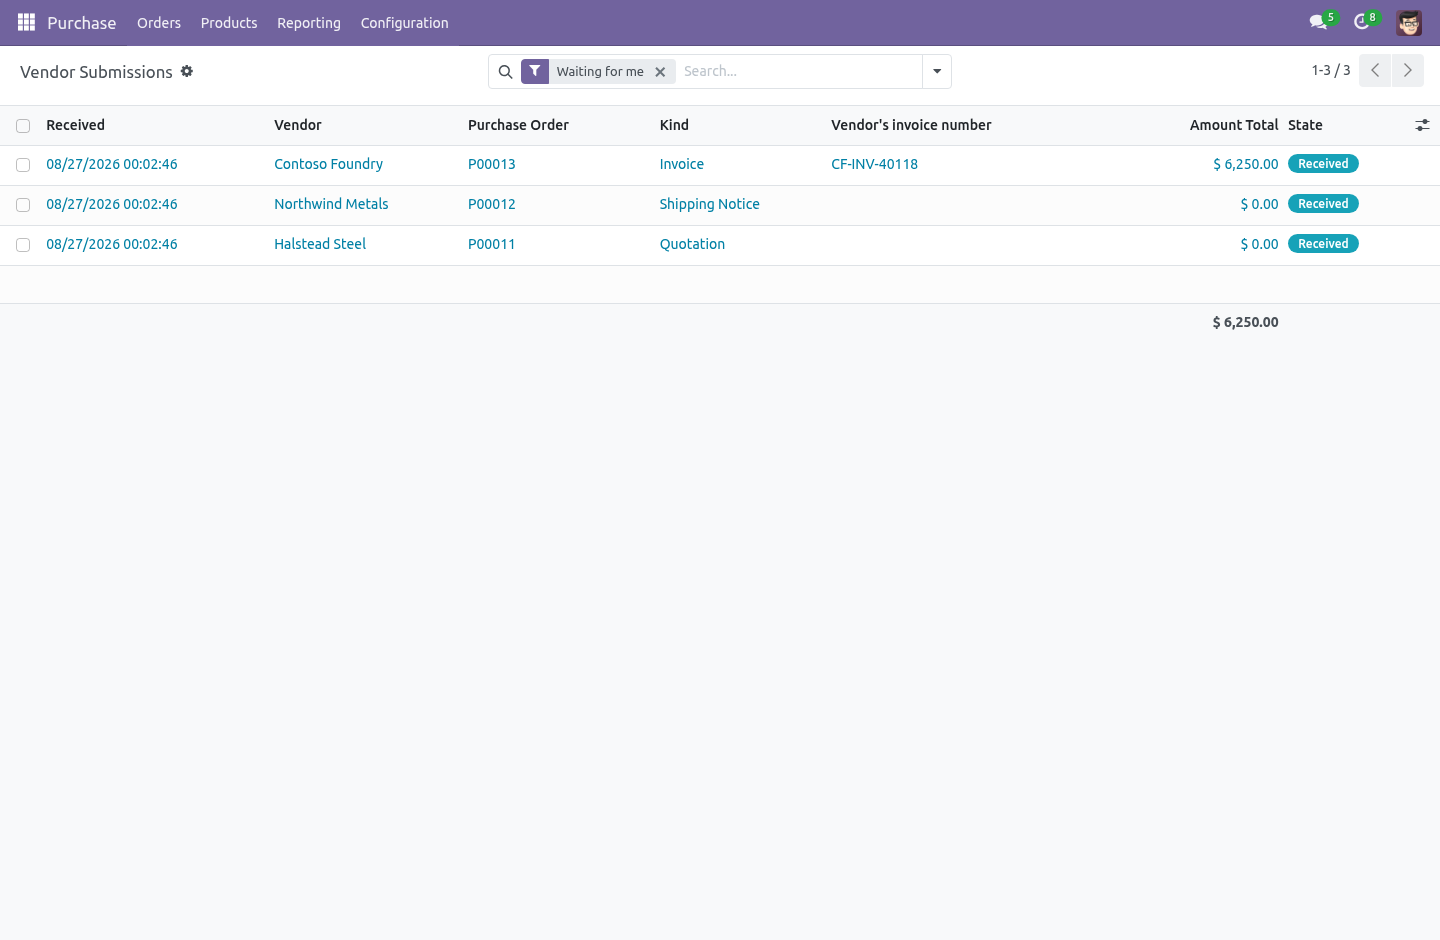This screenshot has width=1440, height=940.
Task: Click invoice number CF-INV-40118
Action: [x=874, y=164]
